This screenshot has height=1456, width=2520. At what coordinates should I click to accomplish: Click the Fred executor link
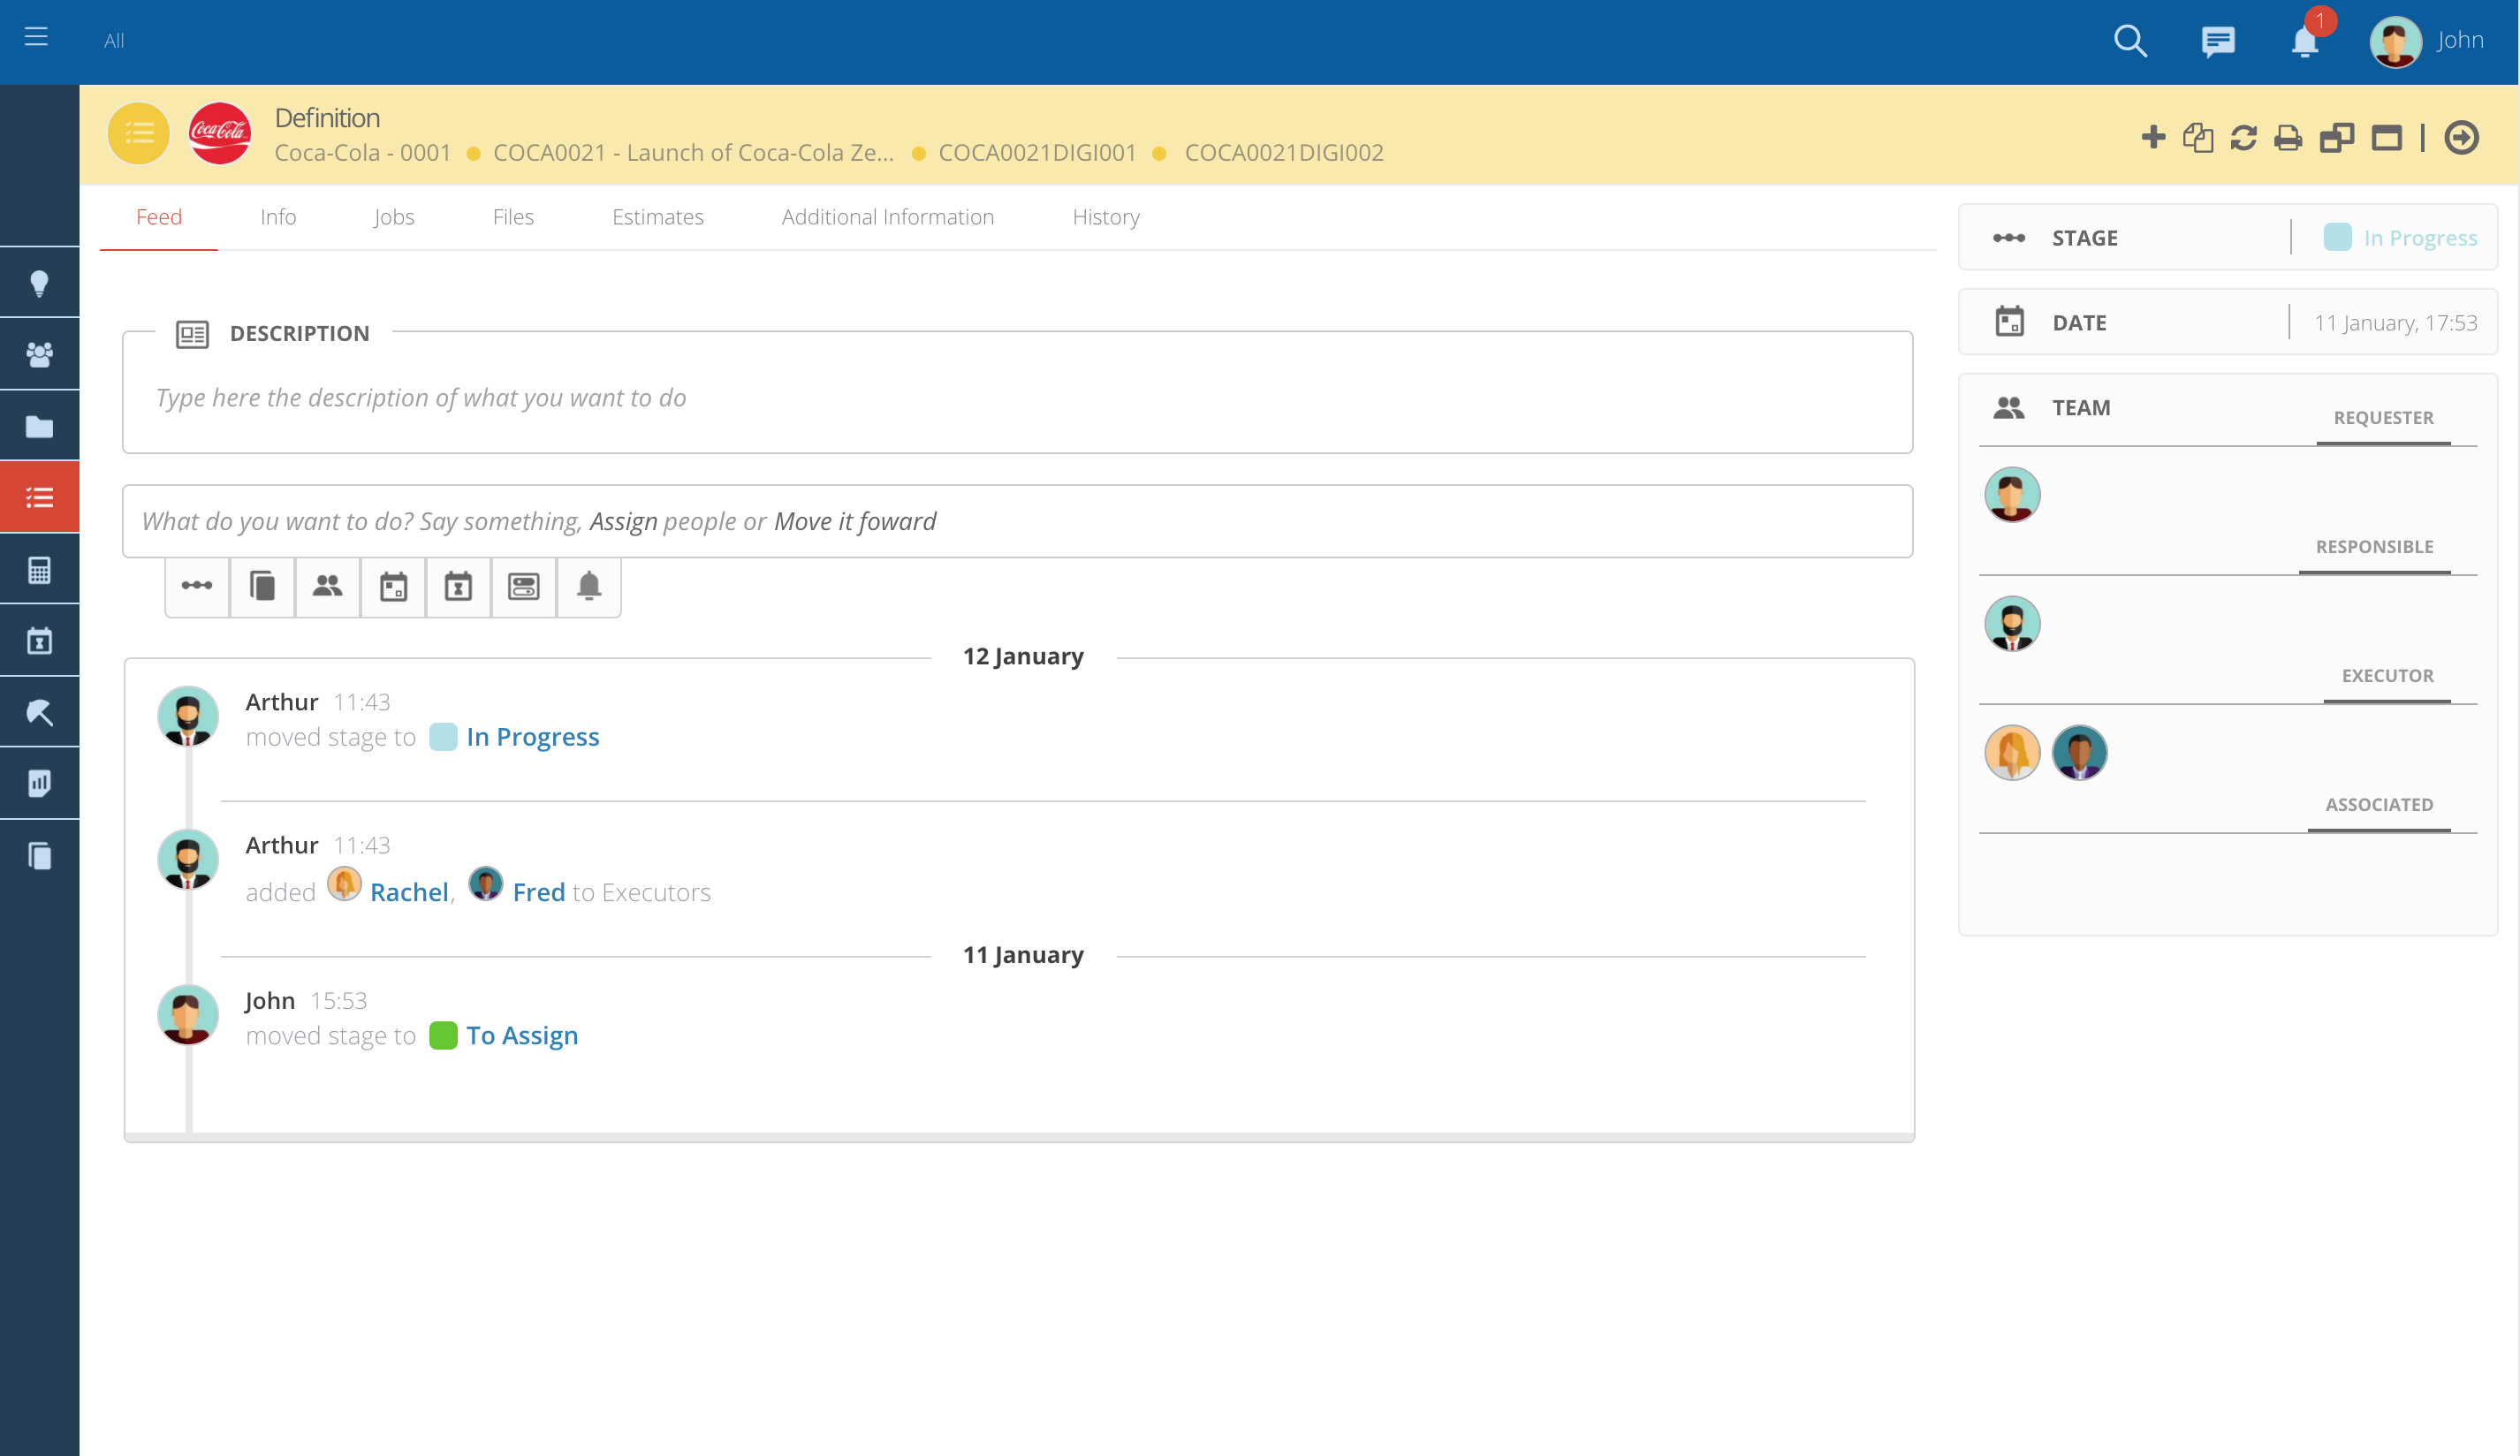[537, 891]
